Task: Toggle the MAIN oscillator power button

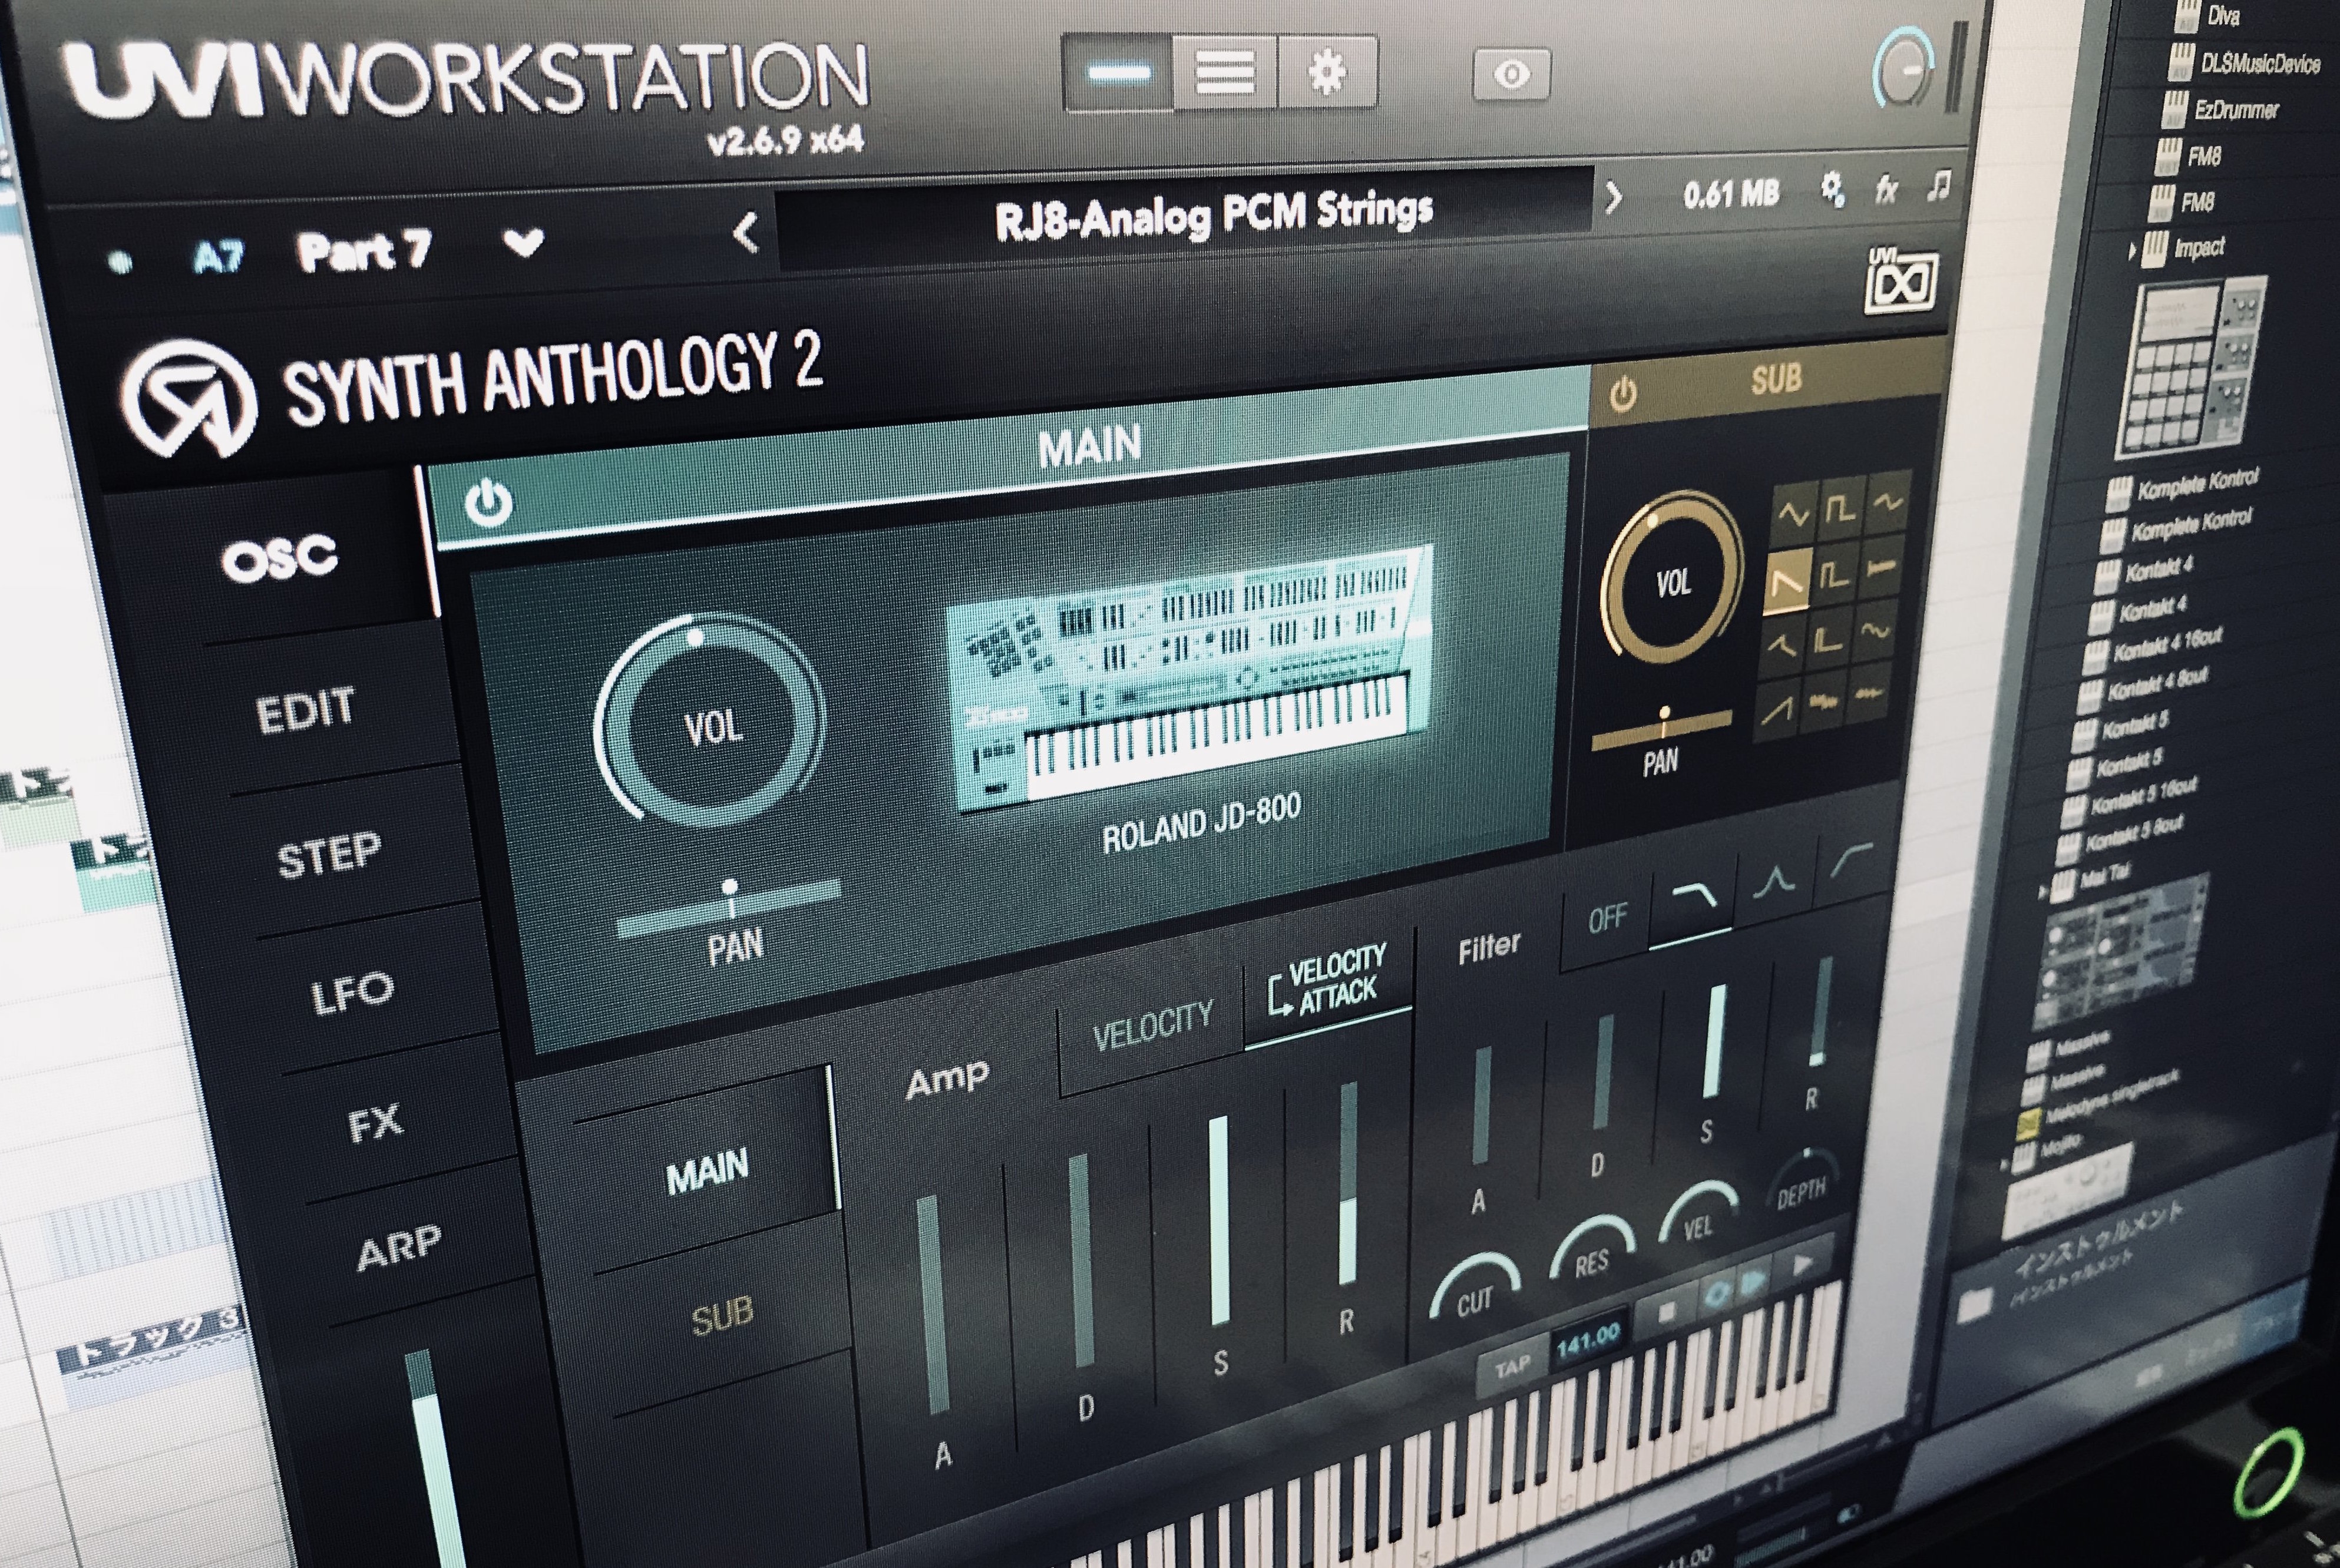Action: coord(489,503)
